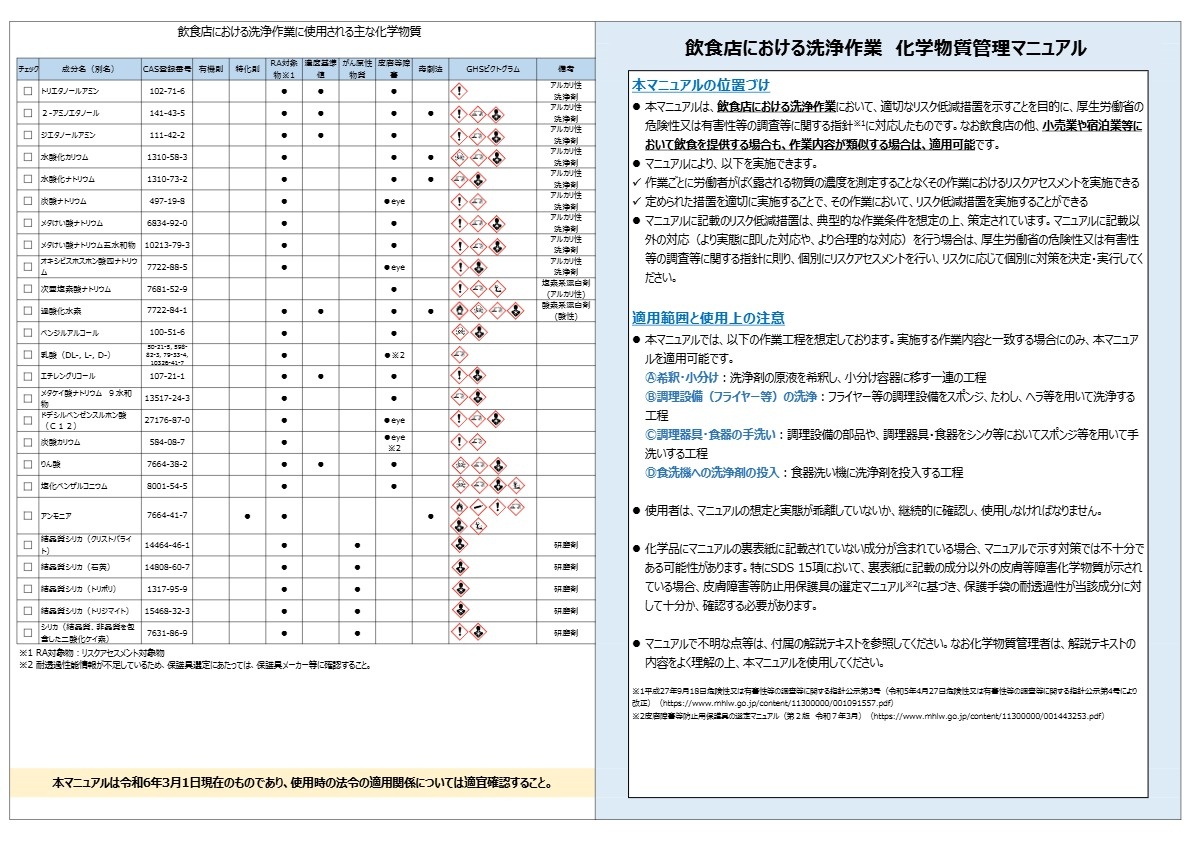Click the health hazard pictogram in the エチレングリコール row
The image size is (1190, 841).
477,376
